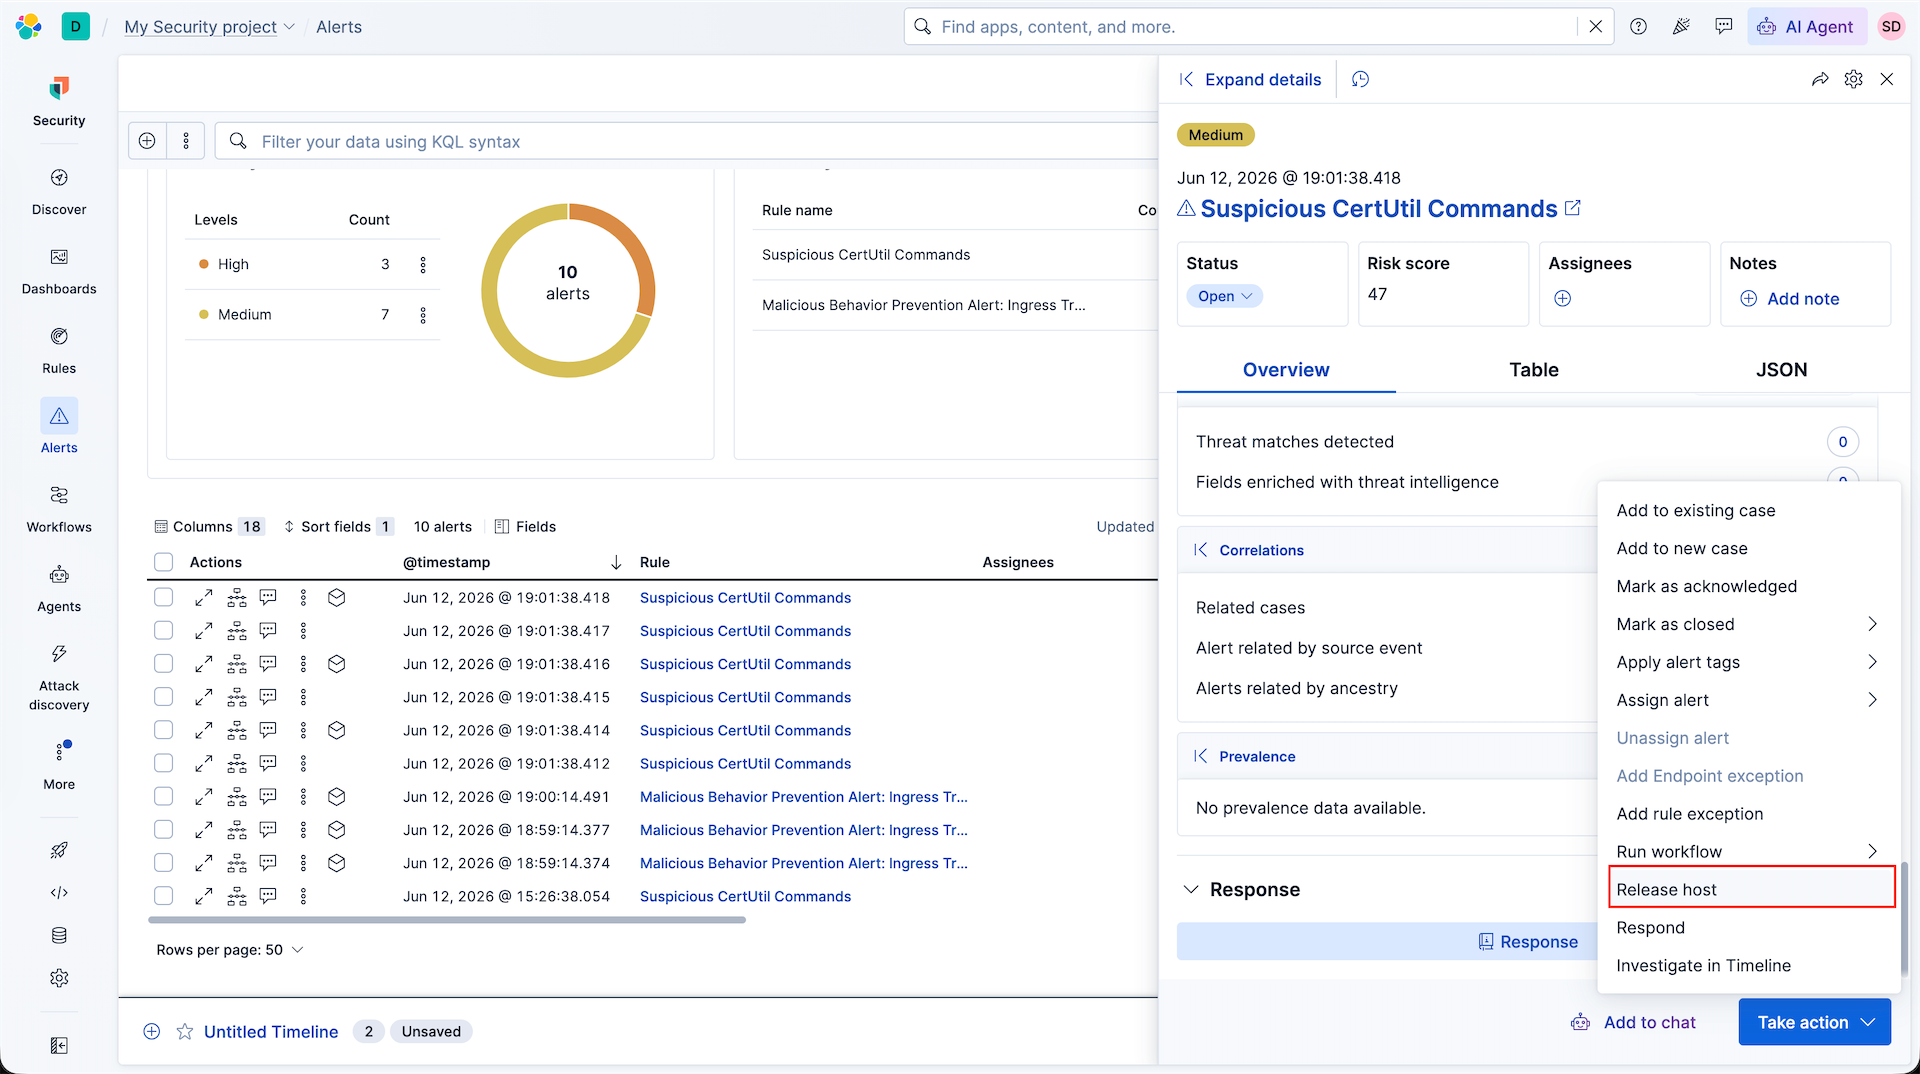Tick the select-all alerts checkbox
The image size is (1920, 1074).
coord(164,562)
